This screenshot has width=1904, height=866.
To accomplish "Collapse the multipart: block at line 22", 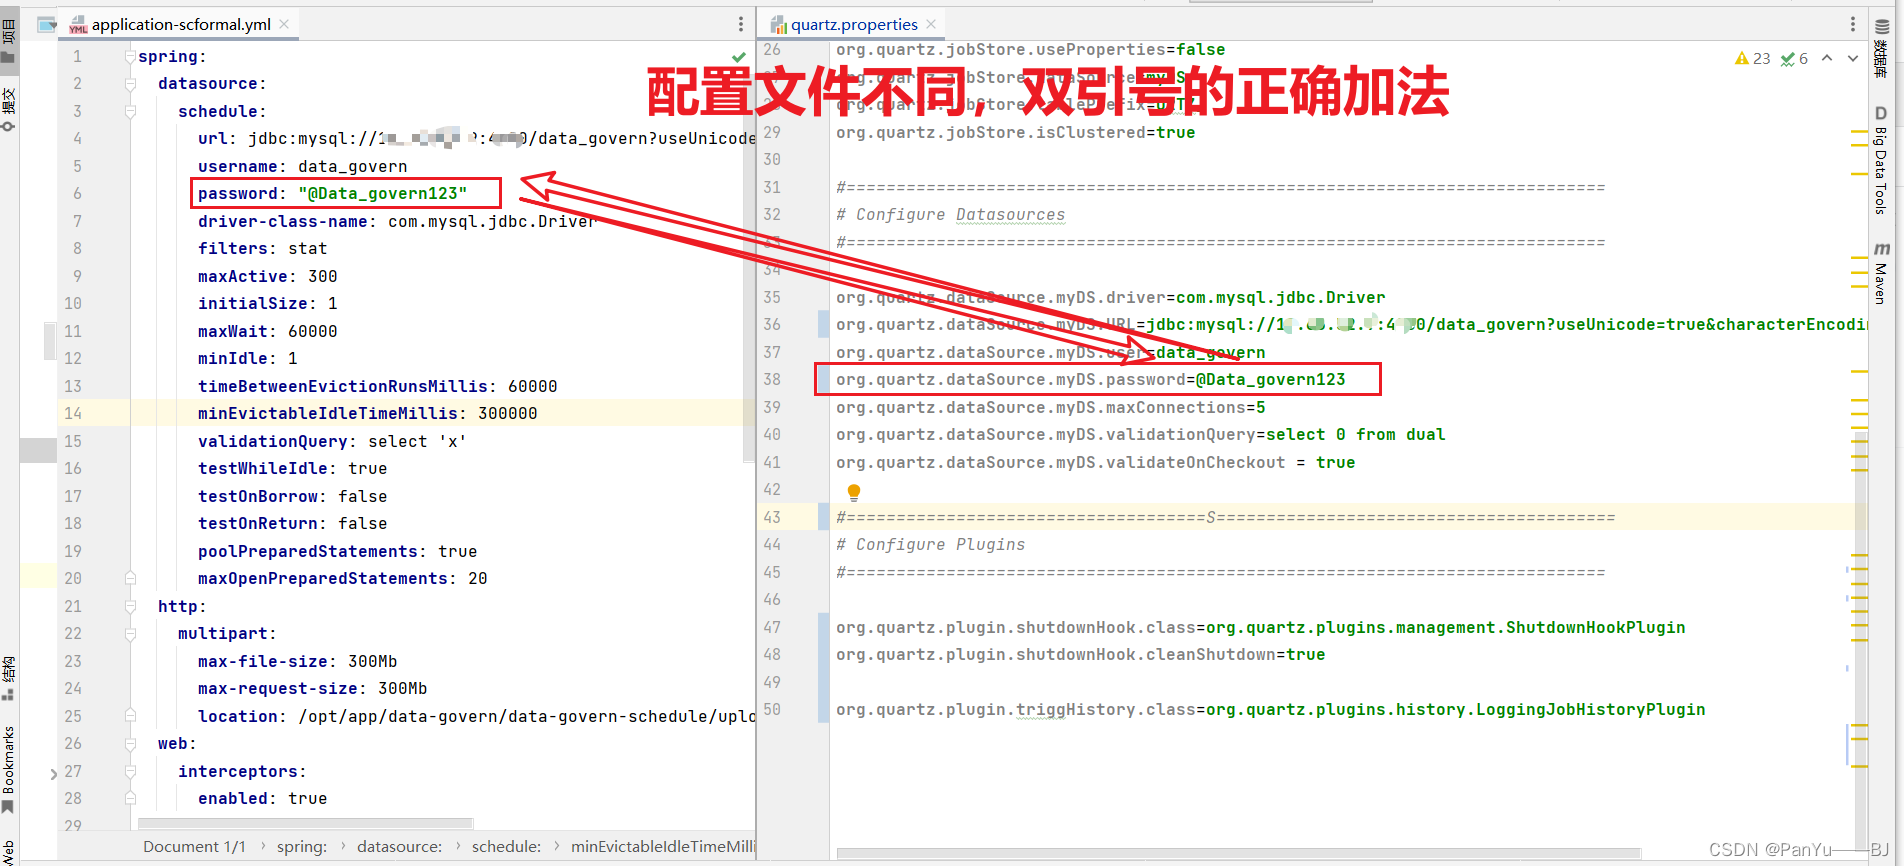I will tap(130, 634).
